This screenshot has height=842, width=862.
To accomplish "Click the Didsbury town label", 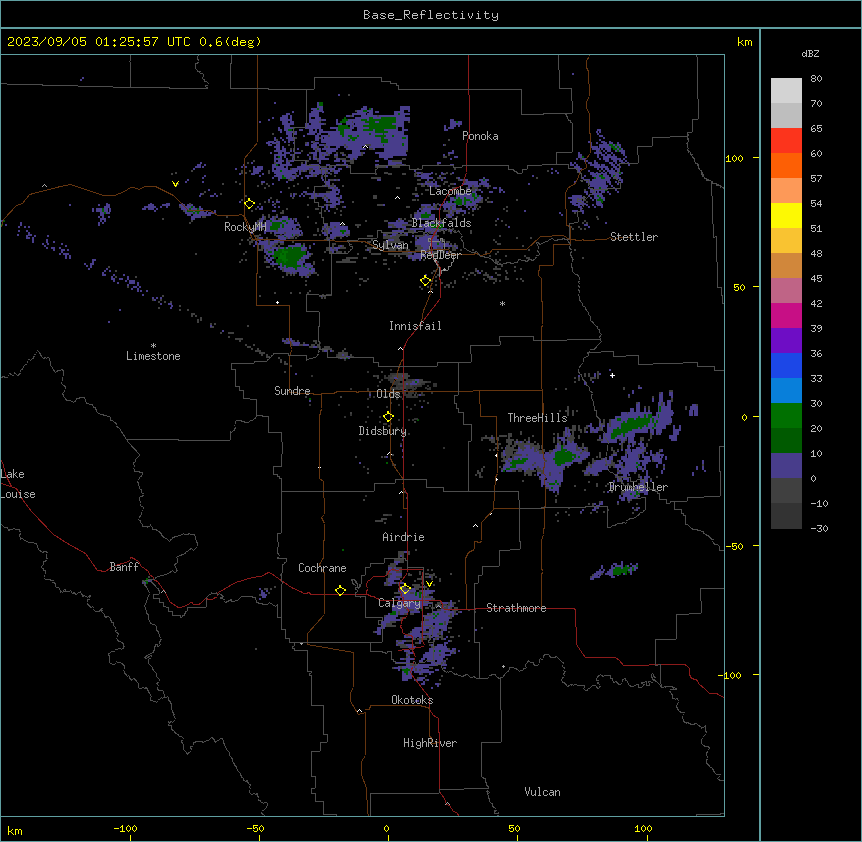I will [383, 431].
